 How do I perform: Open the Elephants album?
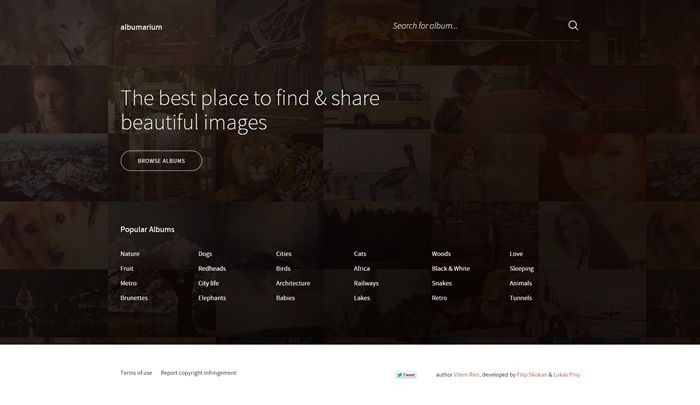click(212, 298)
